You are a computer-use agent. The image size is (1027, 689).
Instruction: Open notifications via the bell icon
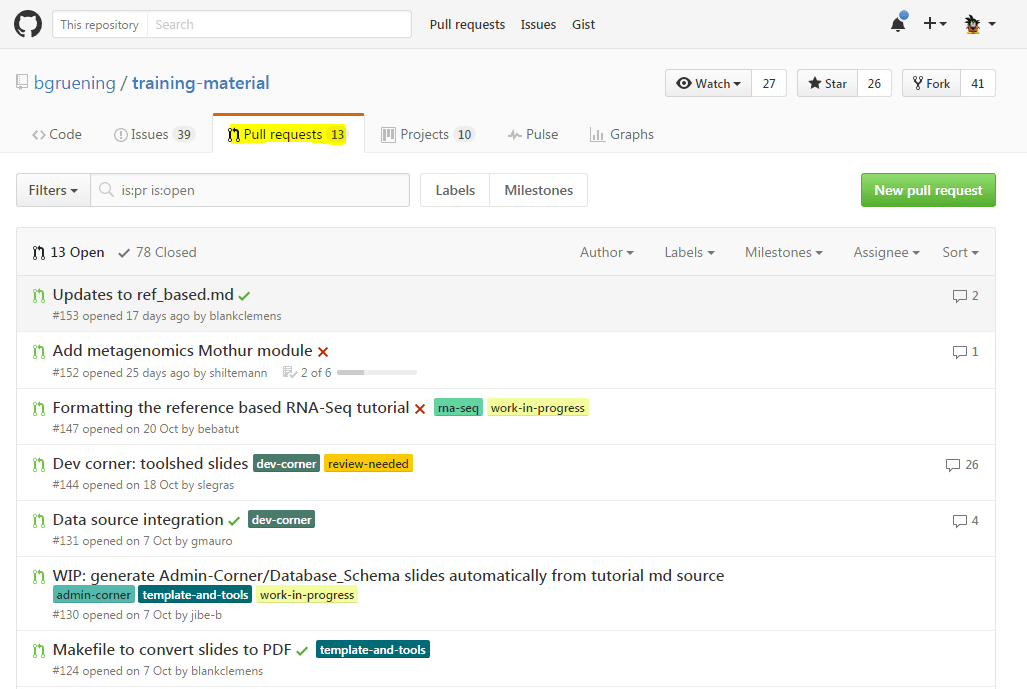pos(897,23)
